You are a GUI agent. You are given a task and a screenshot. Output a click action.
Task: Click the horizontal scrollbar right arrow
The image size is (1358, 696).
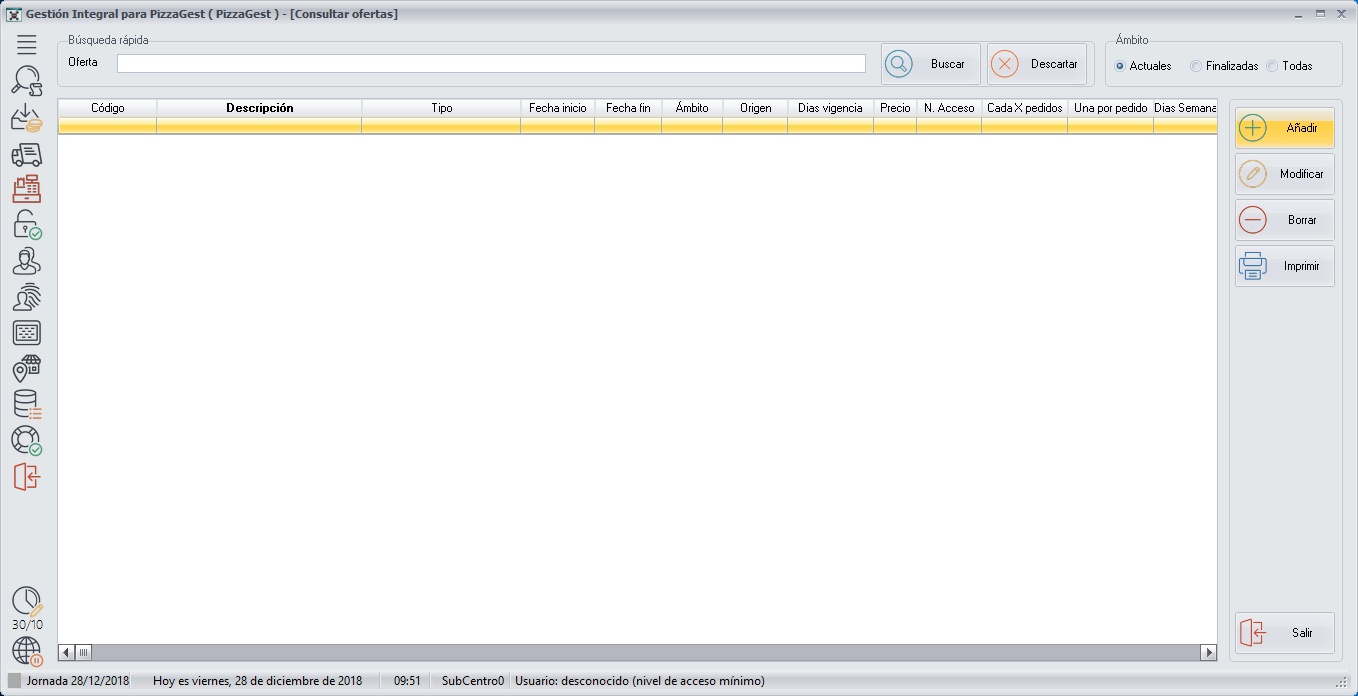1208,653
